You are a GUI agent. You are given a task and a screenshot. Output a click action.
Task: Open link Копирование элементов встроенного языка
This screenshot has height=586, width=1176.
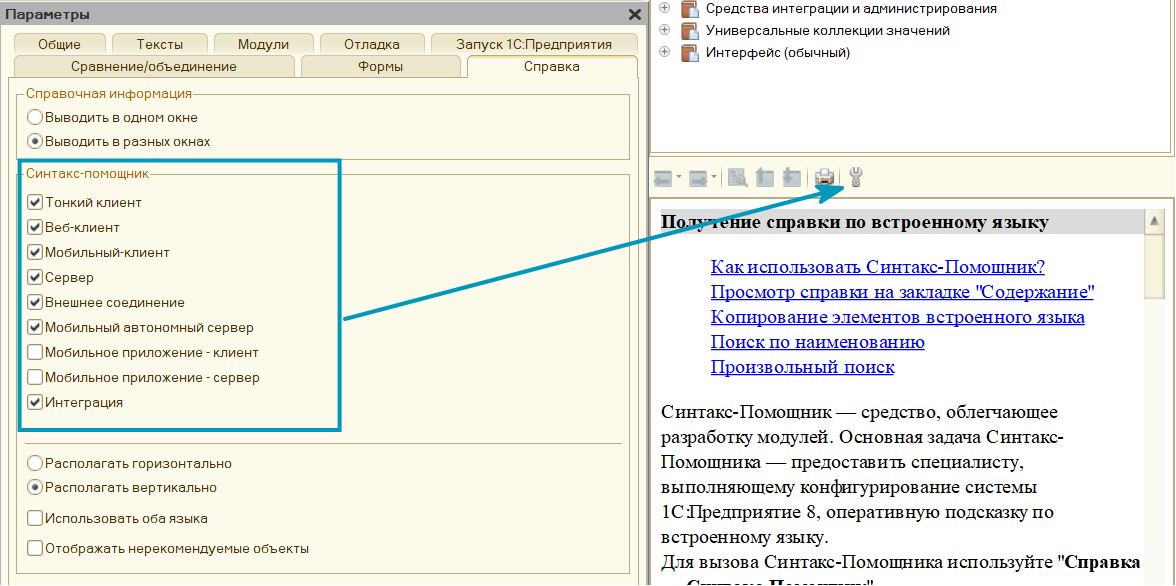click(x=897, y=317)
